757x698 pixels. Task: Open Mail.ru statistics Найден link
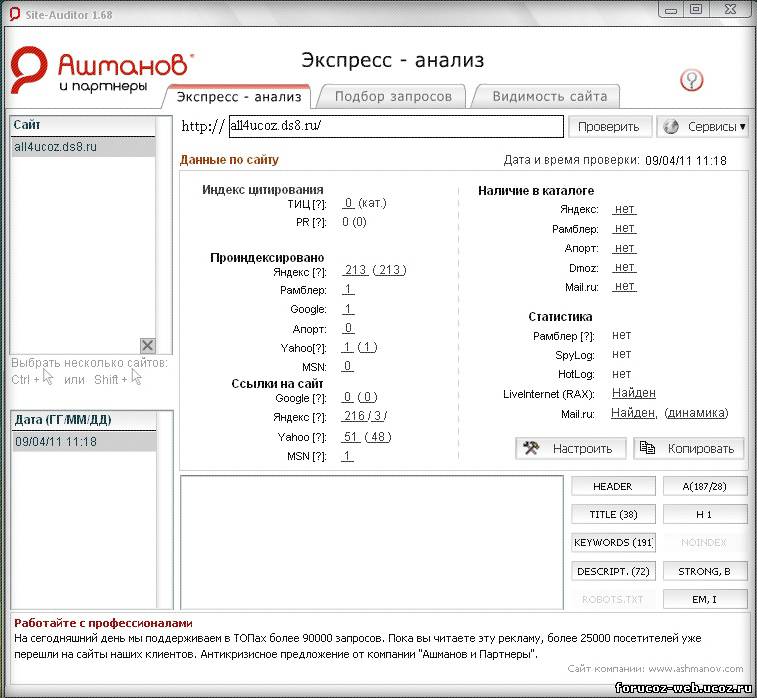633,413
